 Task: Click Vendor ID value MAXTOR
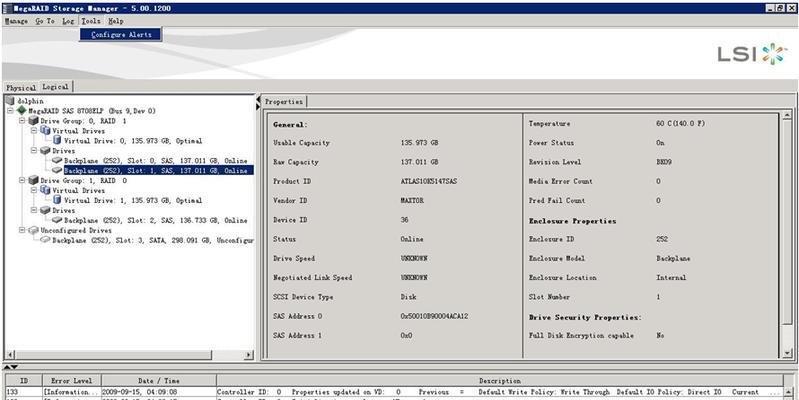[x=412, y=201]
